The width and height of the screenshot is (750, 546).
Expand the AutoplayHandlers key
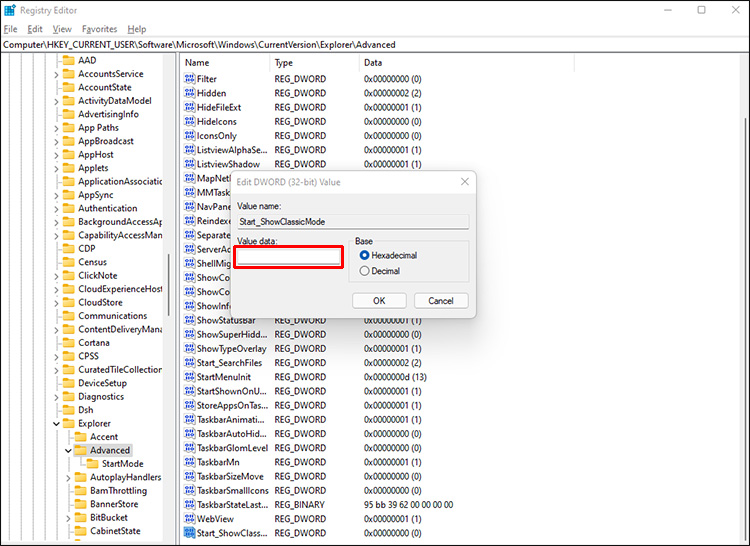coord(68,478)
